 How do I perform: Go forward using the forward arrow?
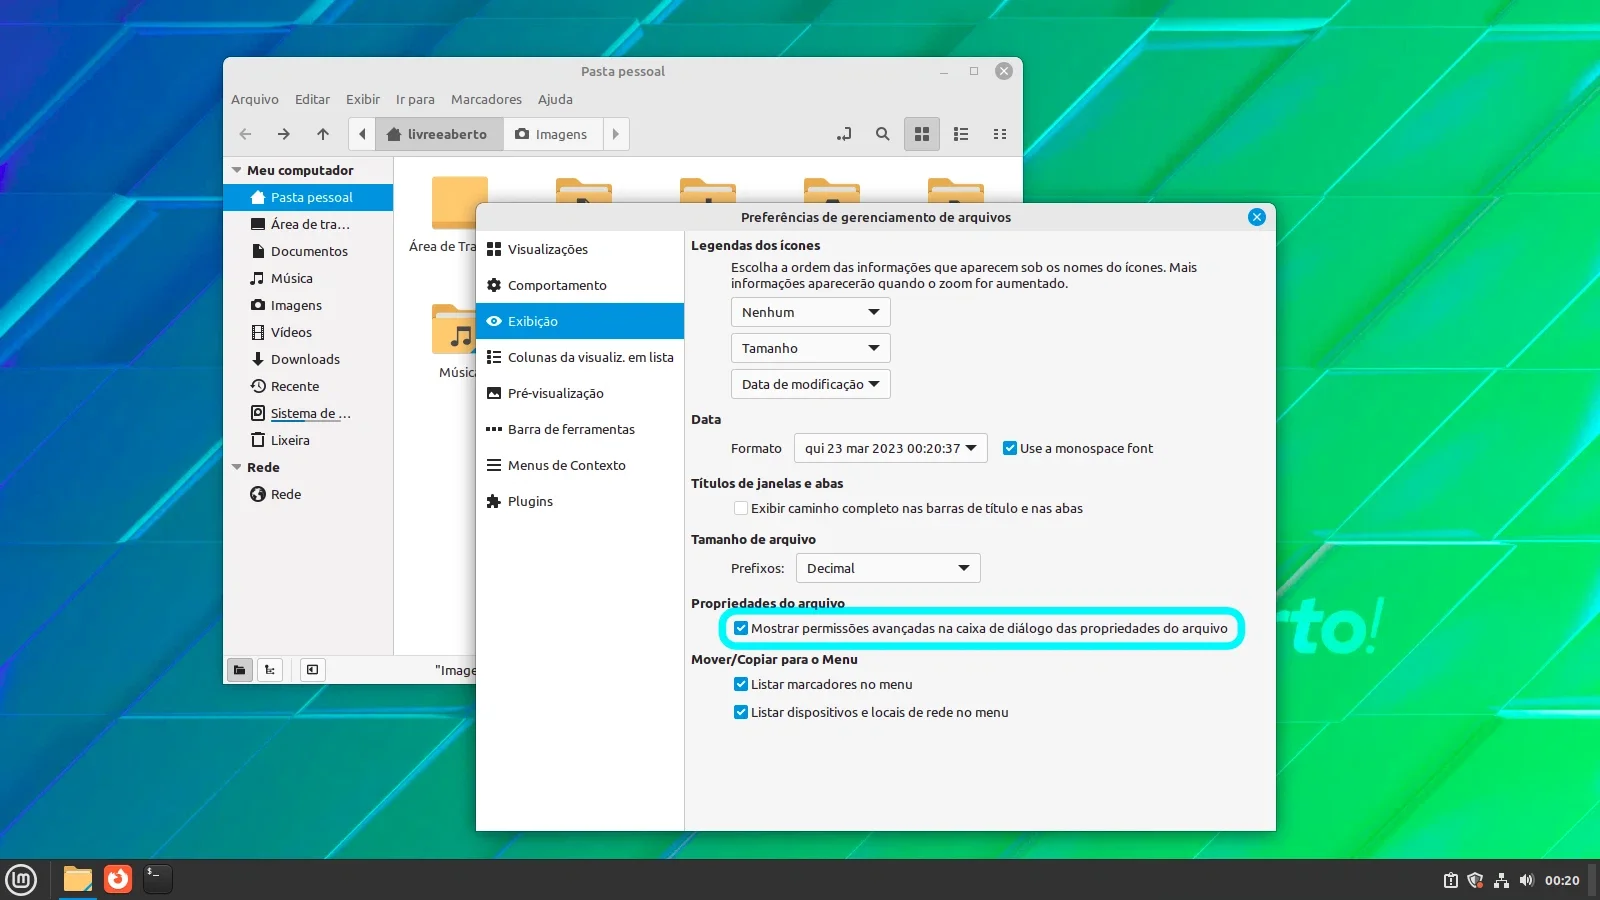click(x=284, y=134)
